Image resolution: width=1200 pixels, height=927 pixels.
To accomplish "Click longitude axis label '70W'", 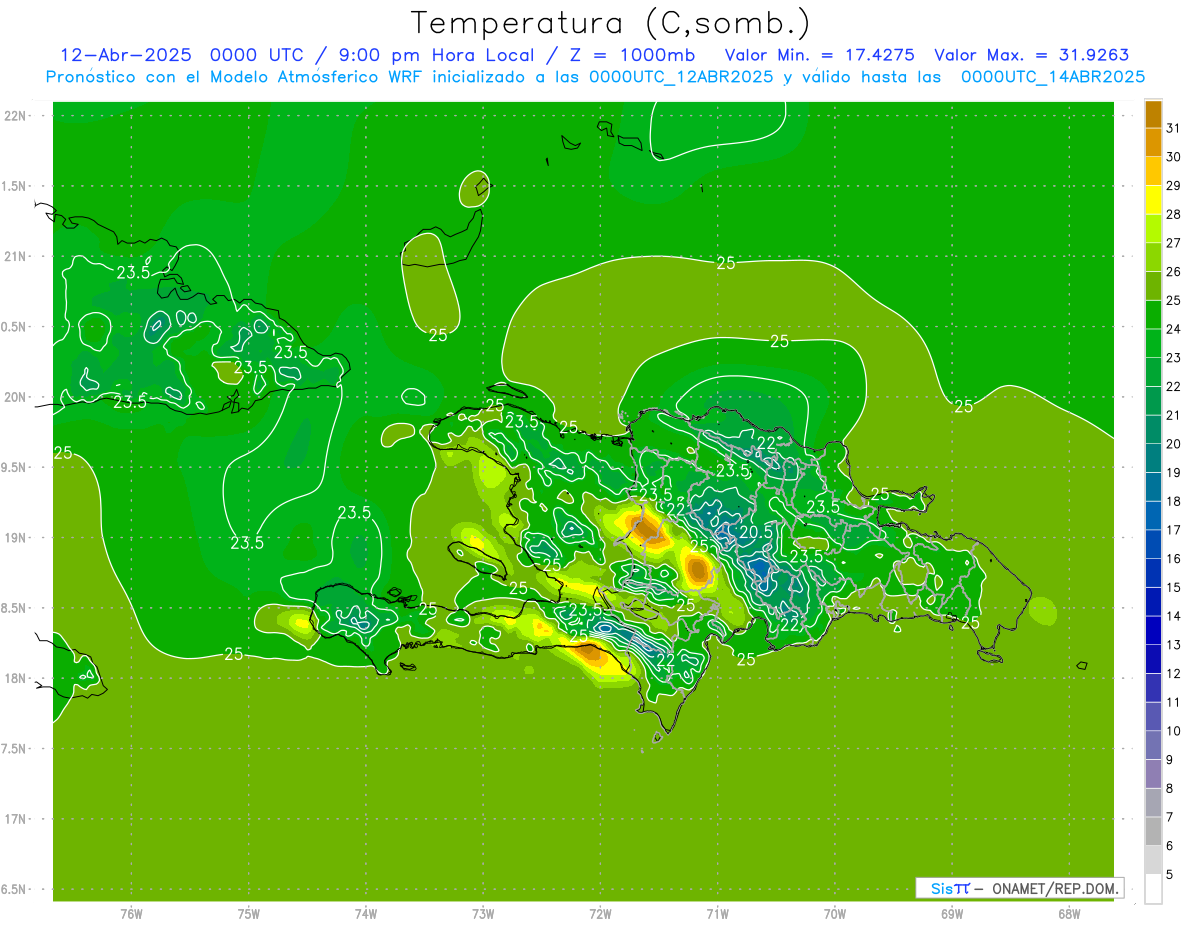I will pos(835,914).
